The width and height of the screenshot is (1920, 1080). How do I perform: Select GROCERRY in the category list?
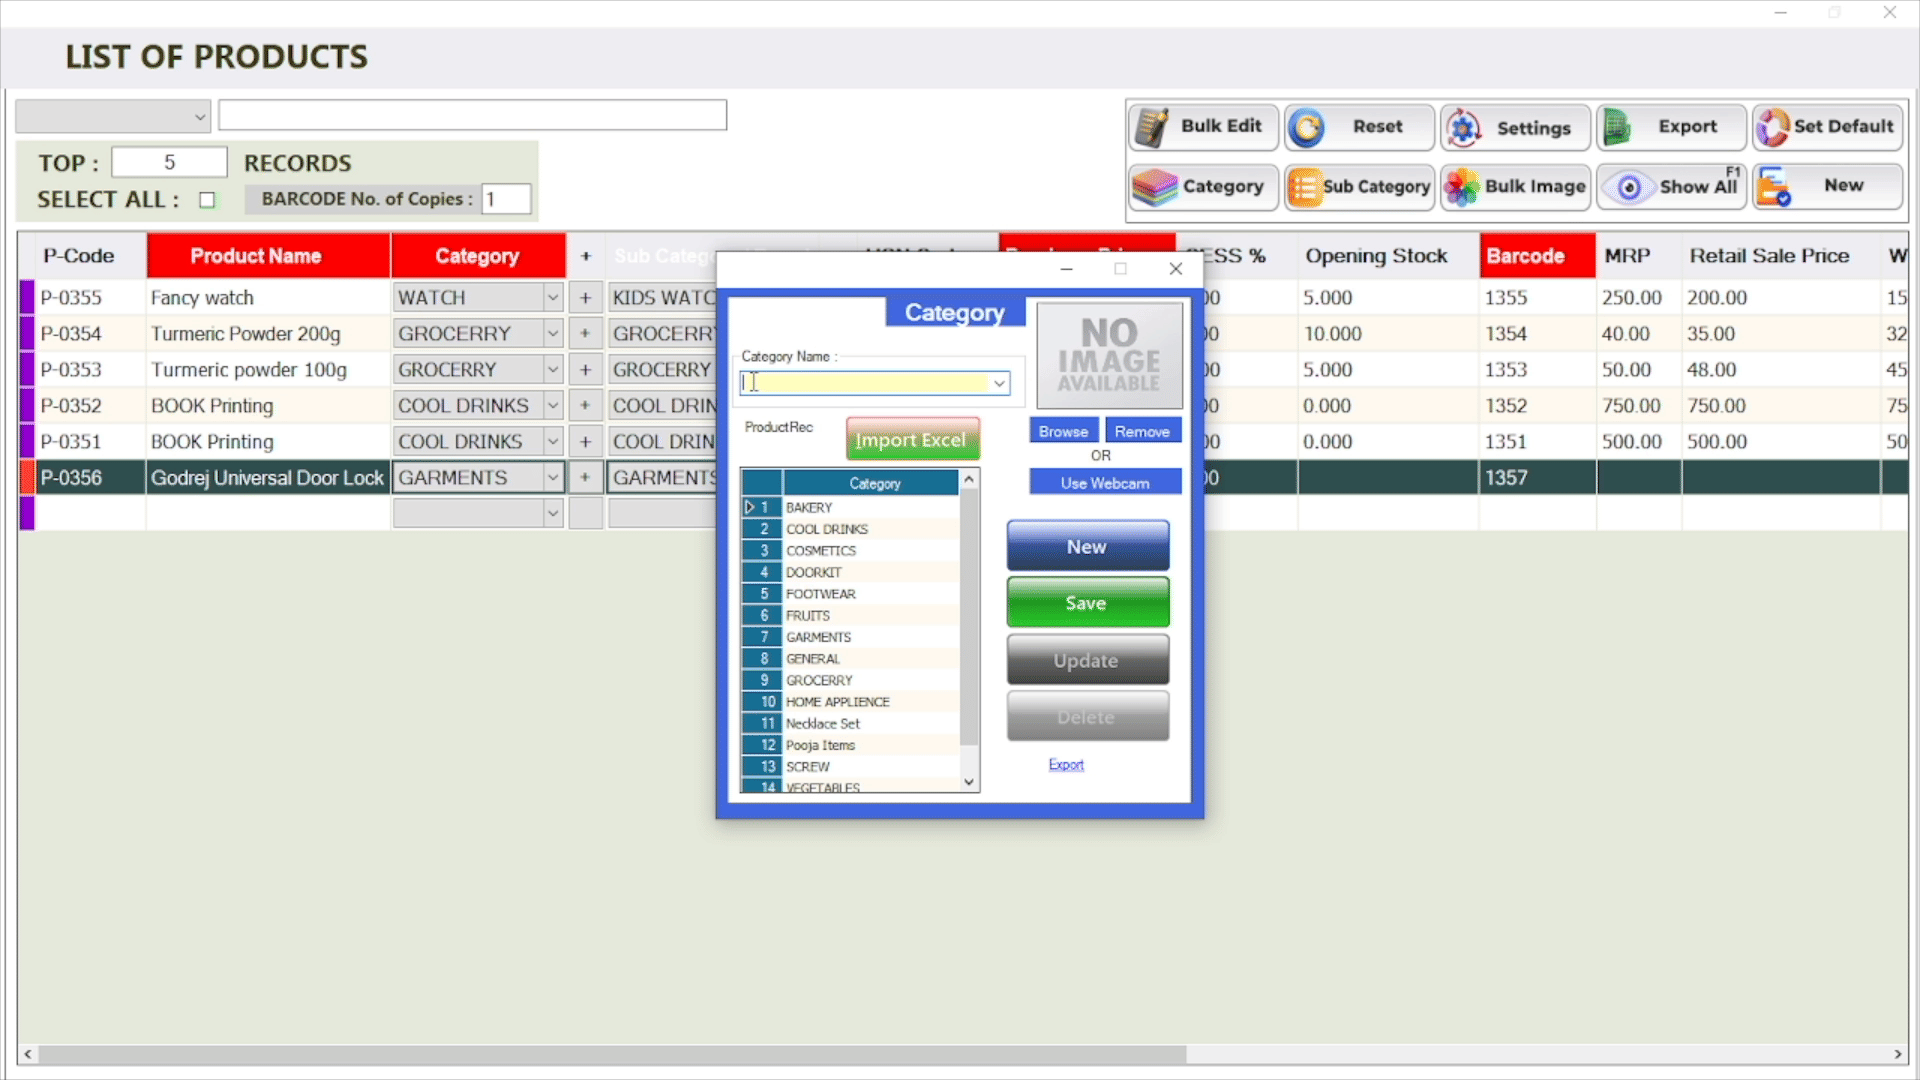pyautogui.click(x=819, y=680)
